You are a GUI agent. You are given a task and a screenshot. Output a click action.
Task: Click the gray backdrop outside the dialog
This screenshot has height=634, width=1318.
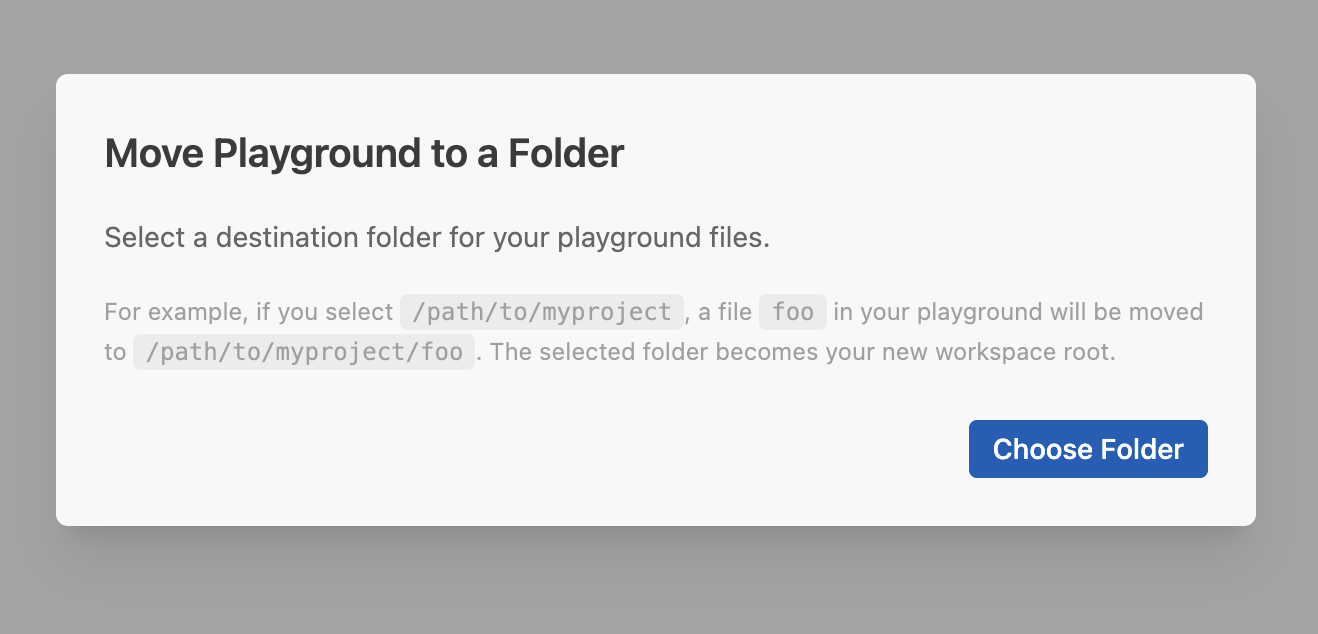[30, 317]
